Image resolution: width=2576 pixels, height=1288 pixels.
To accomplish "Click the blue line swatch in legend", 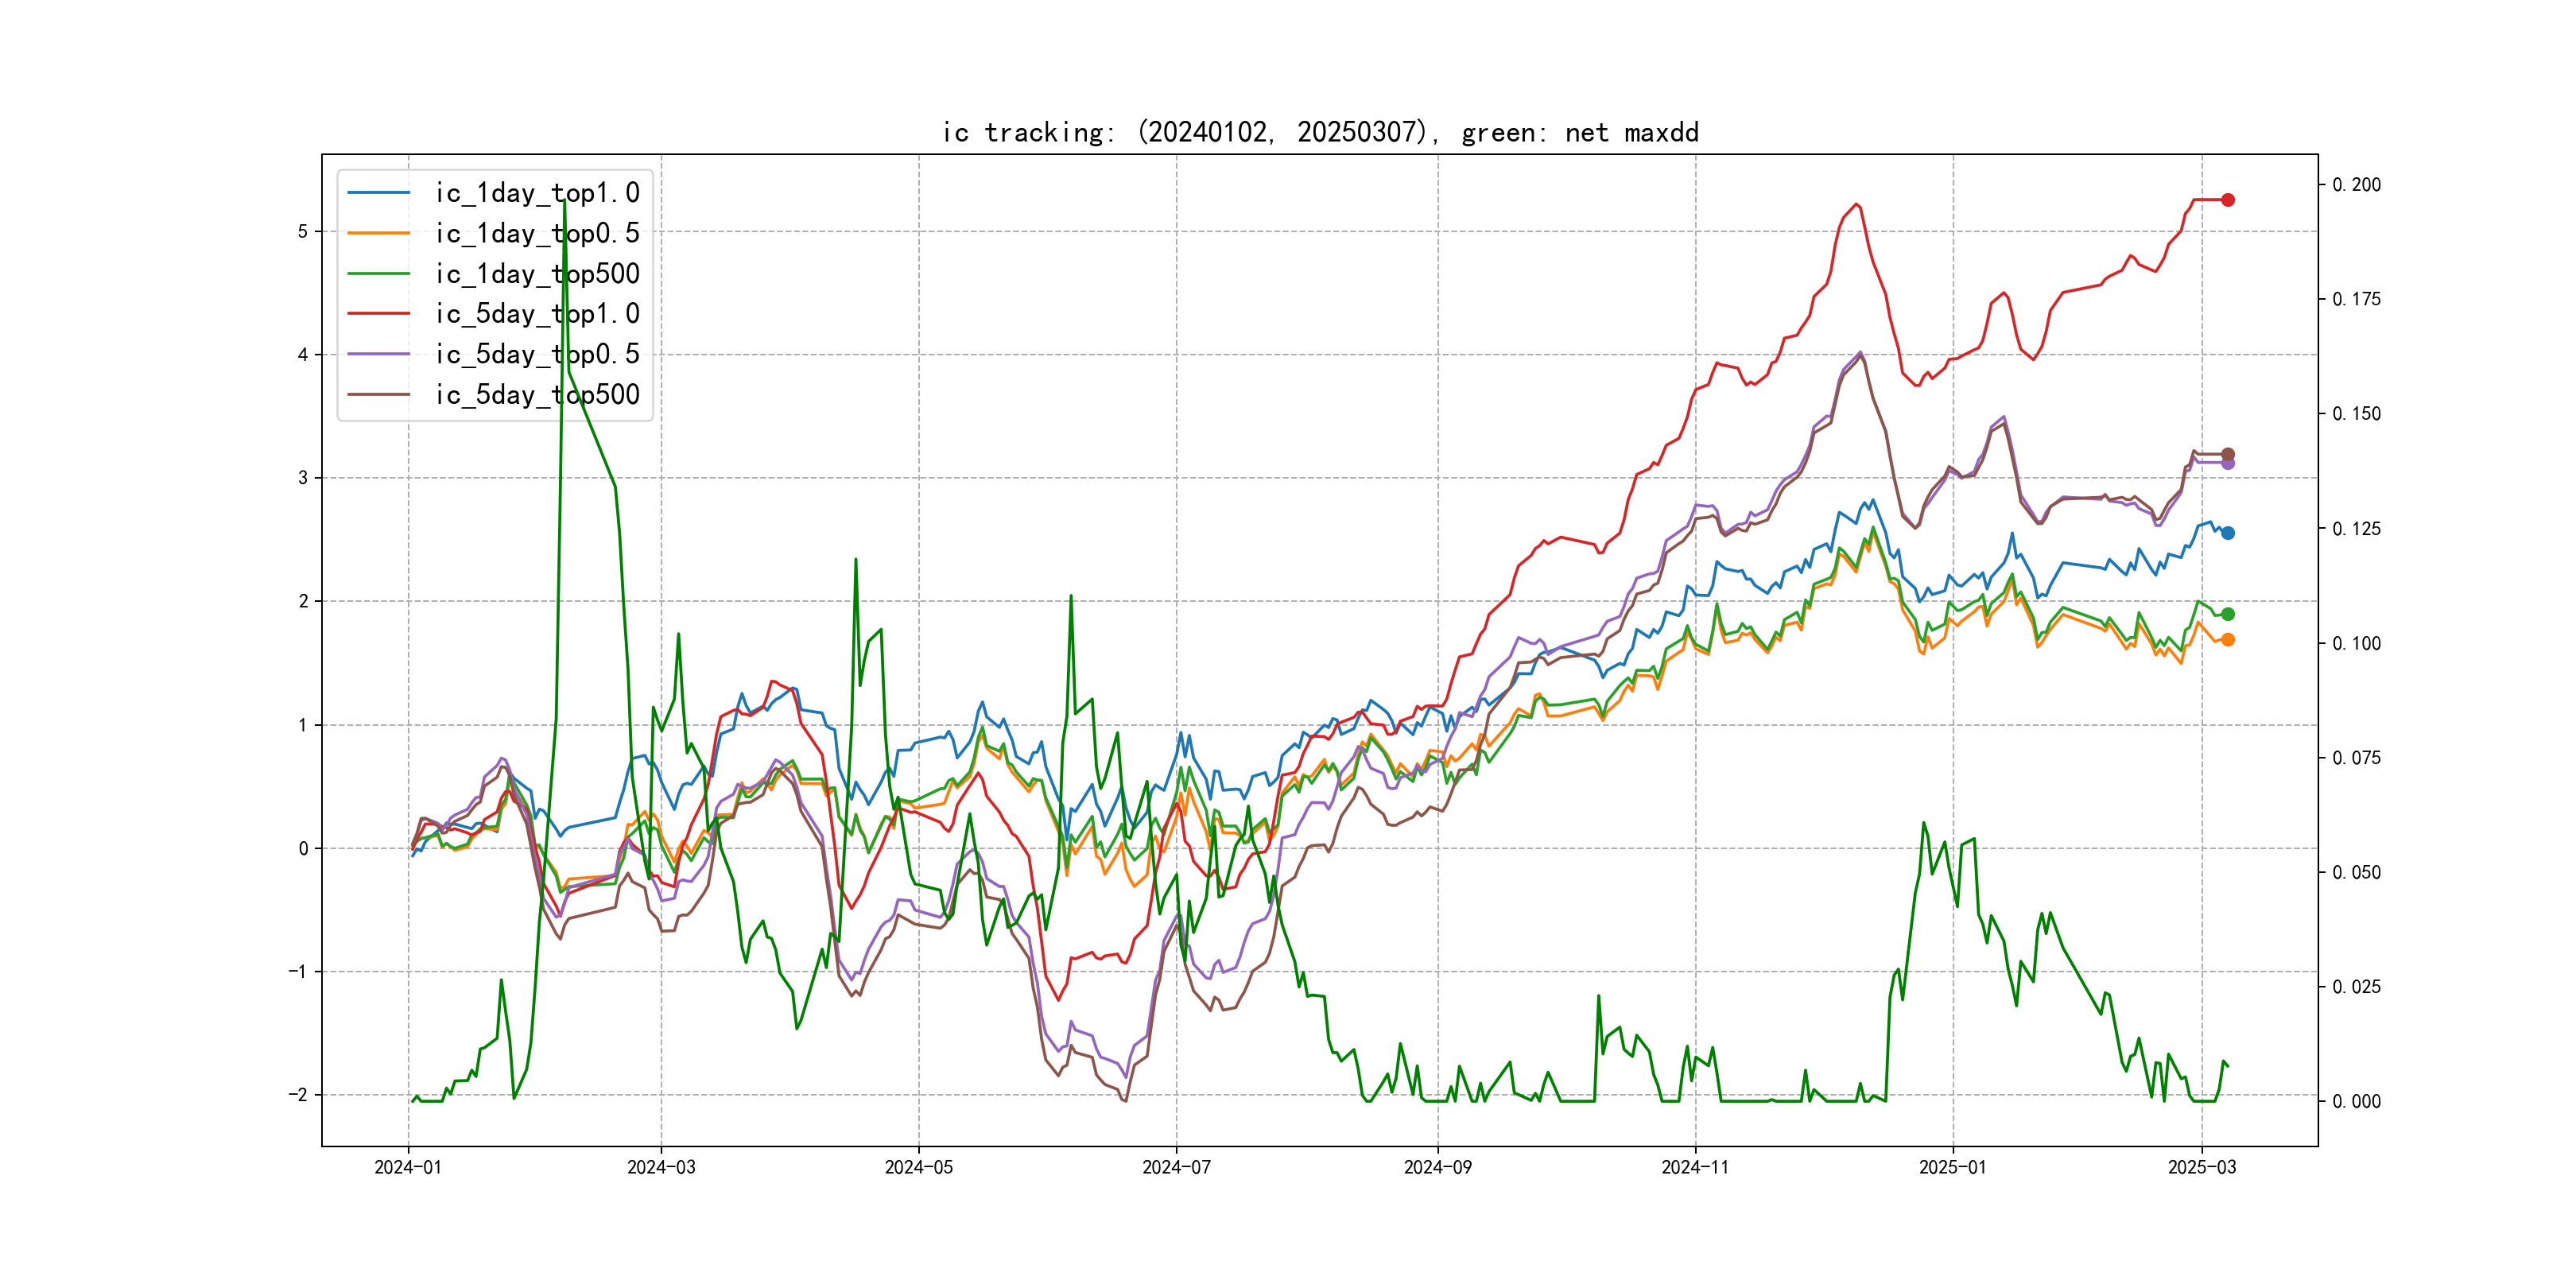I will 378,193.
